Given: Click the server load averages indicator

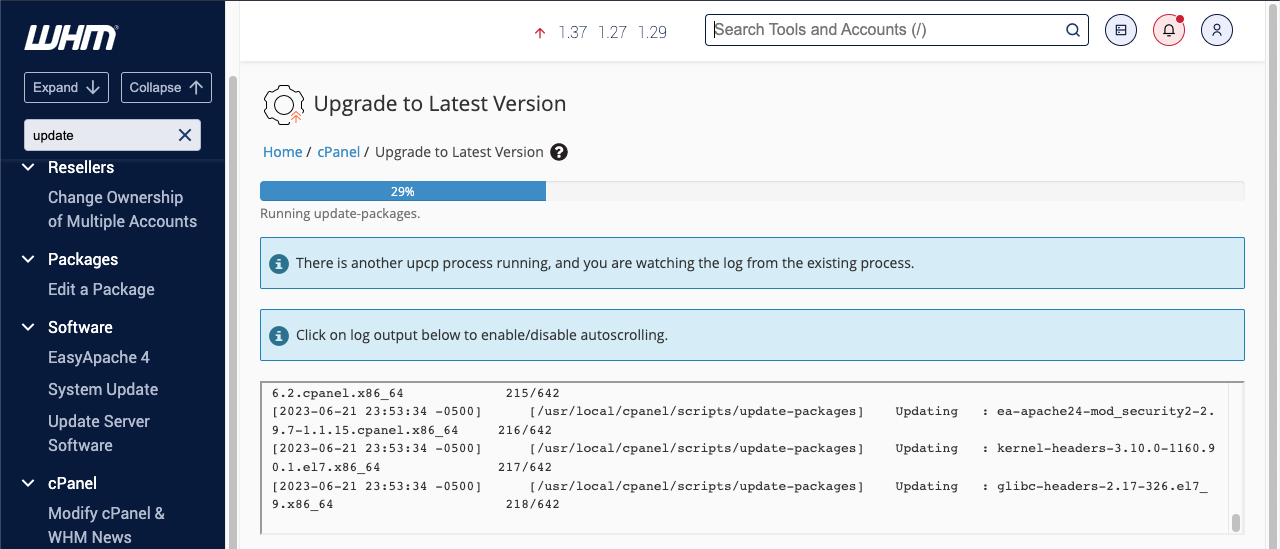Looking at the screenshot, I should [601, 32].
